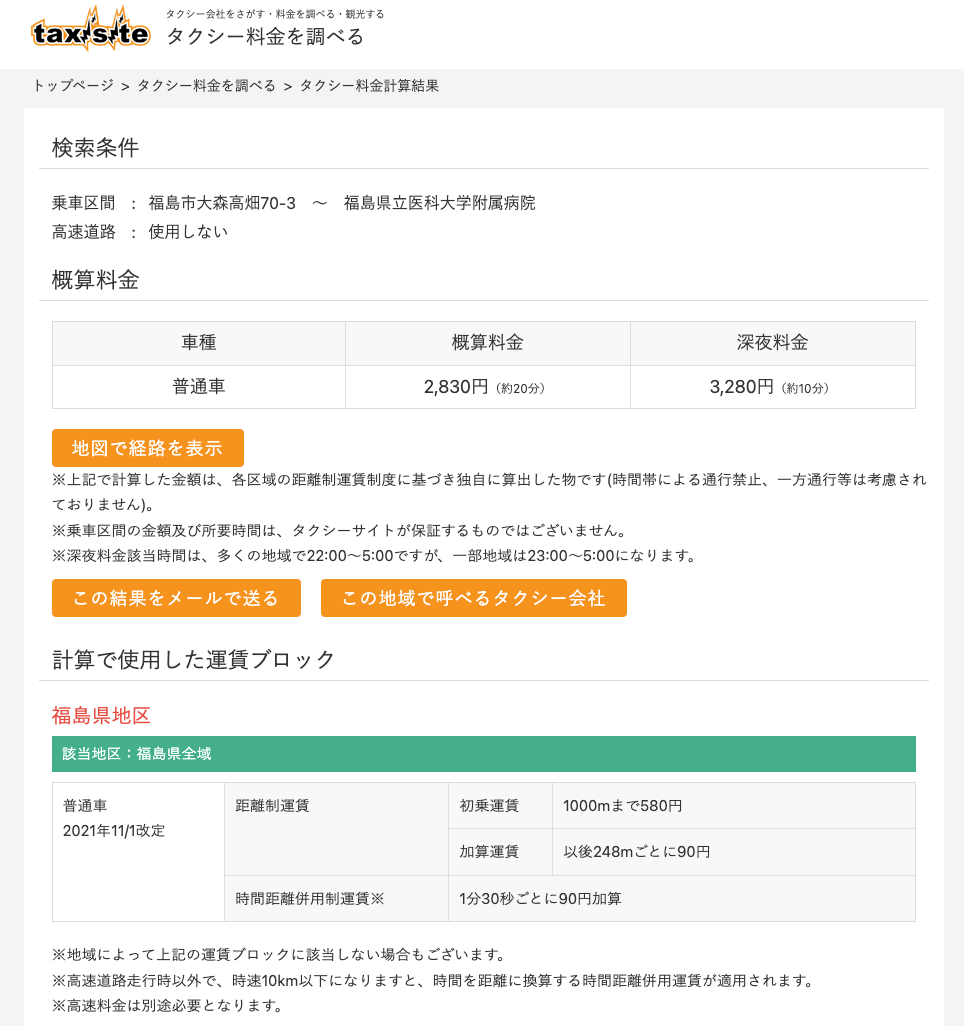Click the 距離制運賃 cell
964x1026 pixels.
pos(336,829)
